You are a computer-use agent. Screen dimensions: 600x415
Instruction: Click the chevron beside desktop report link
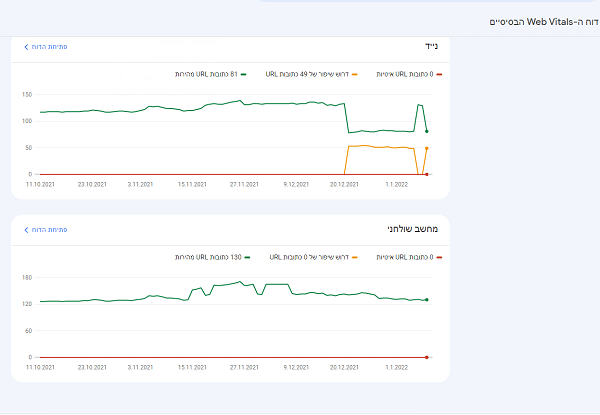[x=26, y=229]
